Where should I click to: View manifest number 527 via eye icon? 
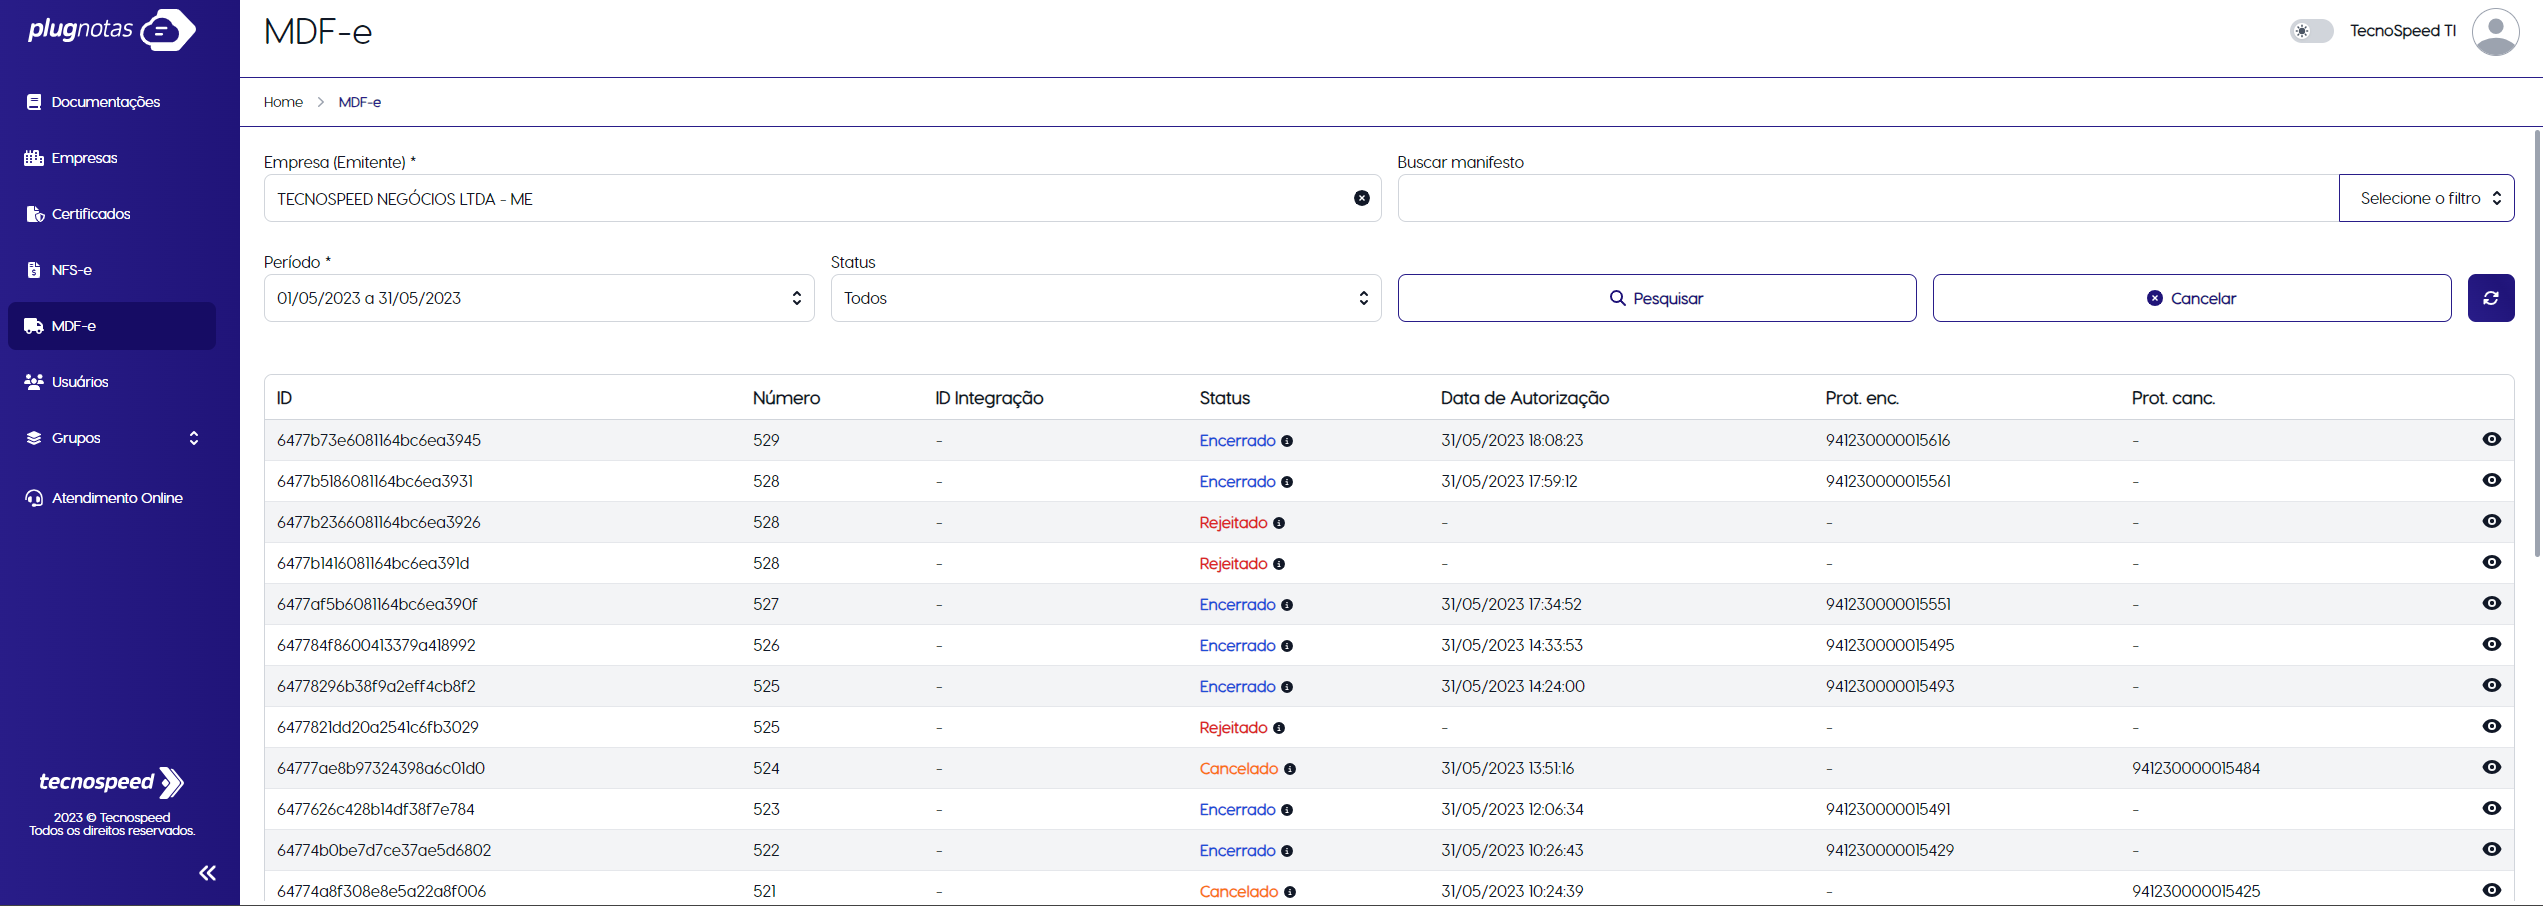[2491, 603]
